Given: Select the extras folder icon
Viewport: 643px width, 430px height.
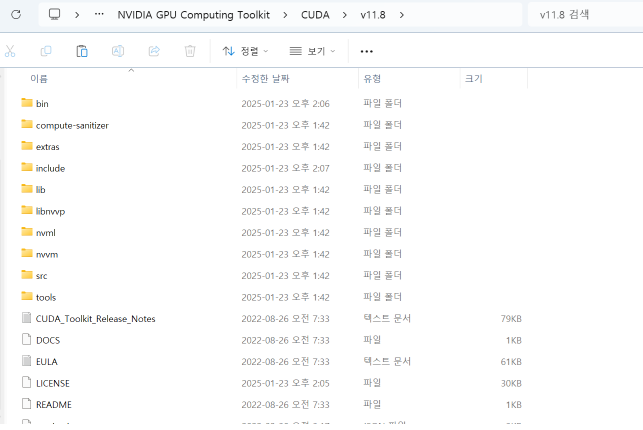Looking at the screenshot, I should [27, 146].
